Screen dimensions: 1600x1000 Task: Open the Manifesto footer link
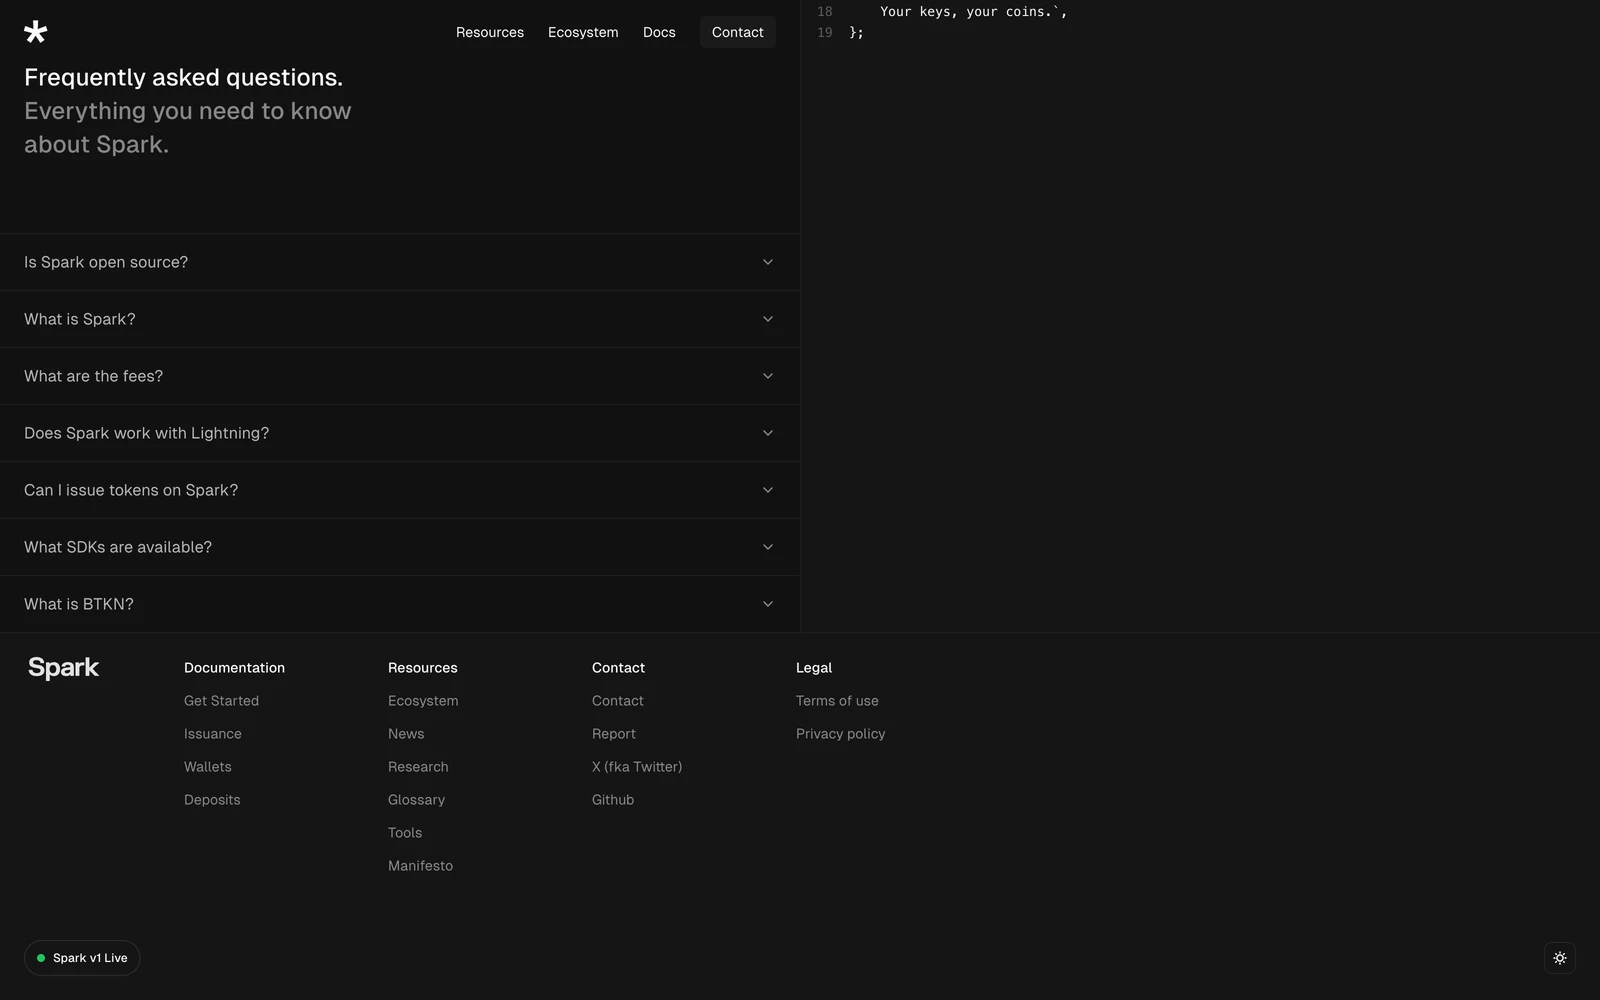(420, 866)
